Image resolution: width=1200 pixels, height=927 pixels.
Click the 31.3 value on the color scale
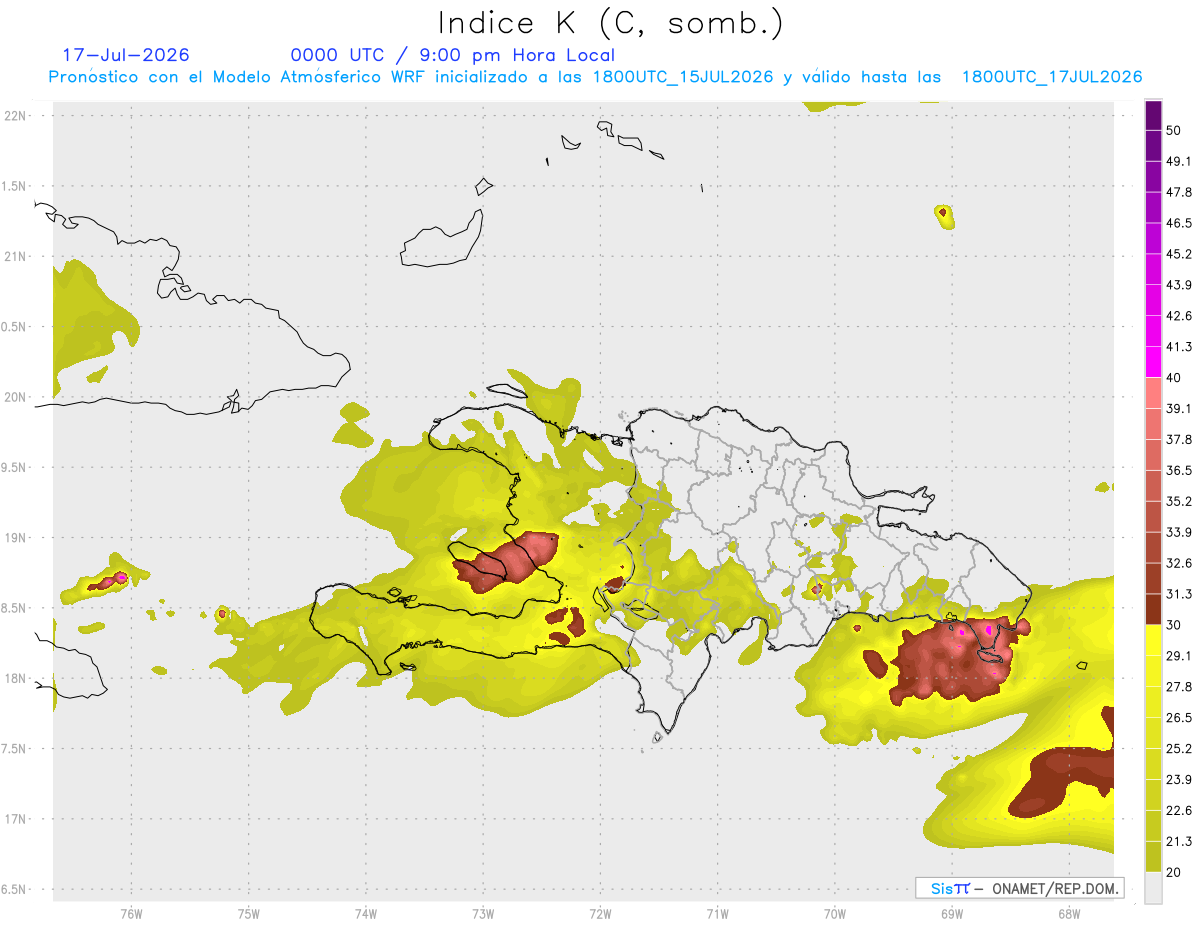click(1179, 594)
